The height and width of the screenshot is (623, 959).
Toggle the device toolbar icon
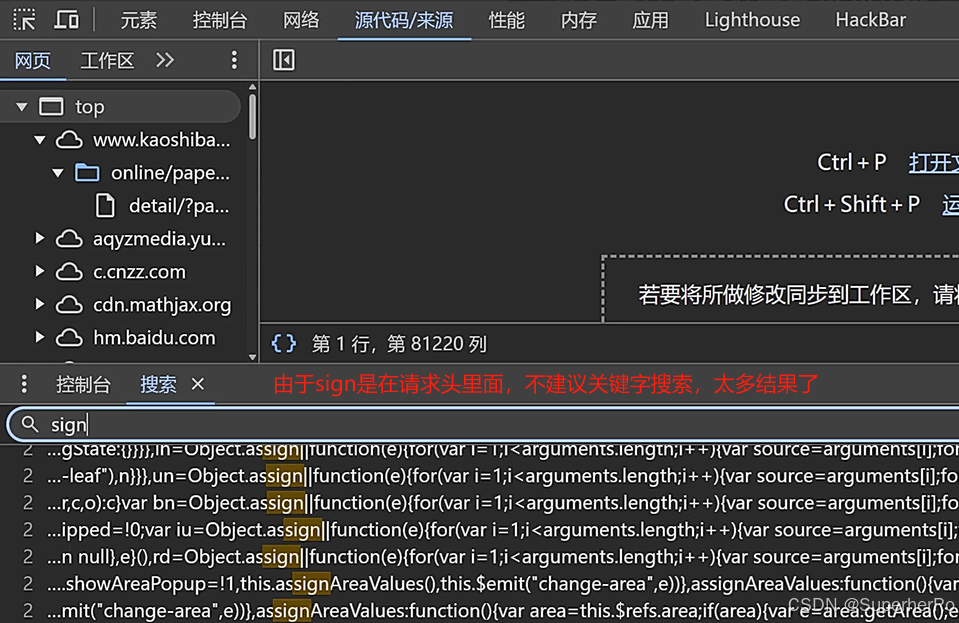tap(66, 20)
